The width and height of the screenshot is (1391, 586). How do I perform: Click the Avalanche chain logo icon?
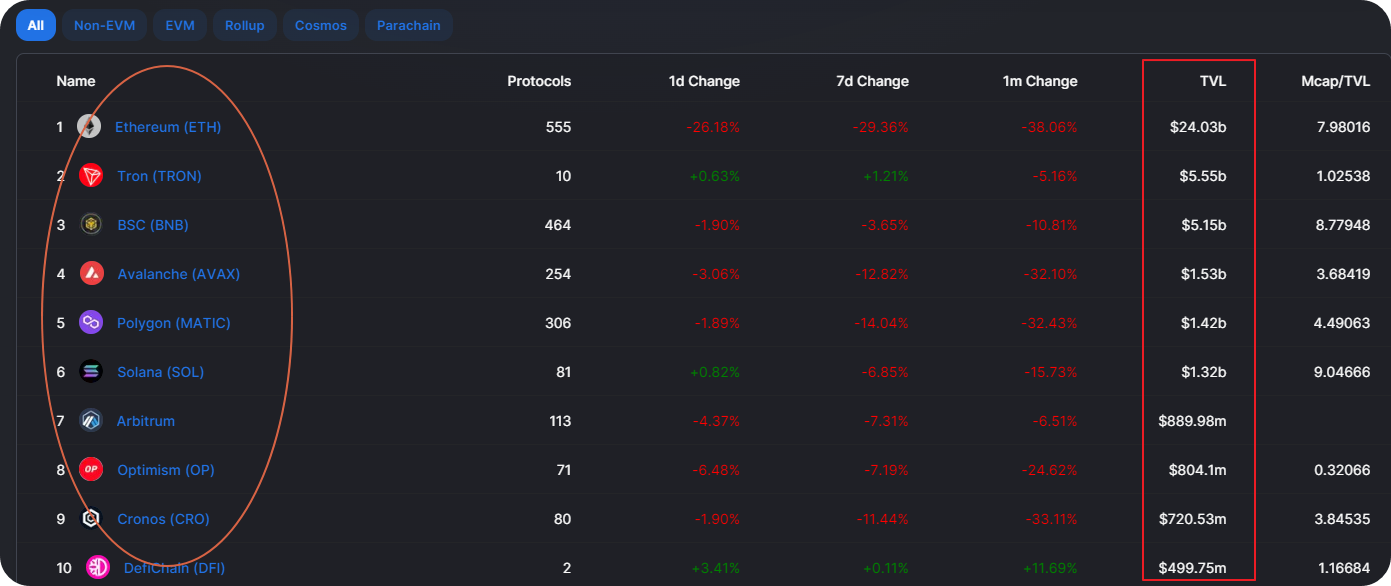click(91, 274)
